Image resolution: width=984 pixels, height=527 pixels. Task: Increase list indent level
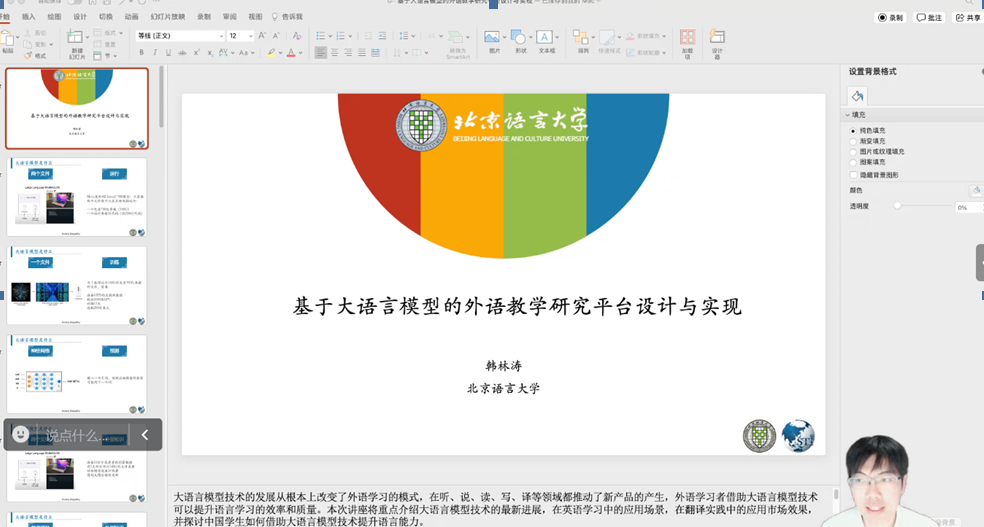tap(382, 36)
